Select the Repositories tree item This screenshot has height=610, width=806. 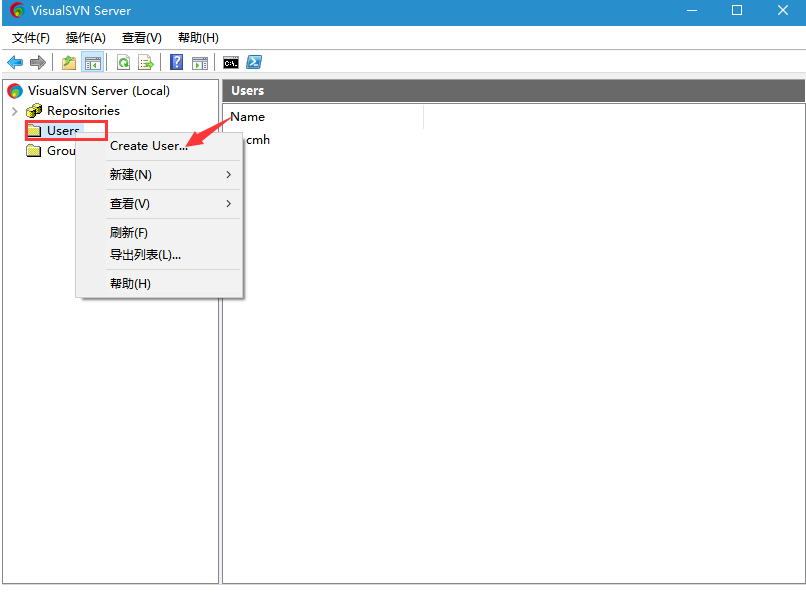point(83,110)
